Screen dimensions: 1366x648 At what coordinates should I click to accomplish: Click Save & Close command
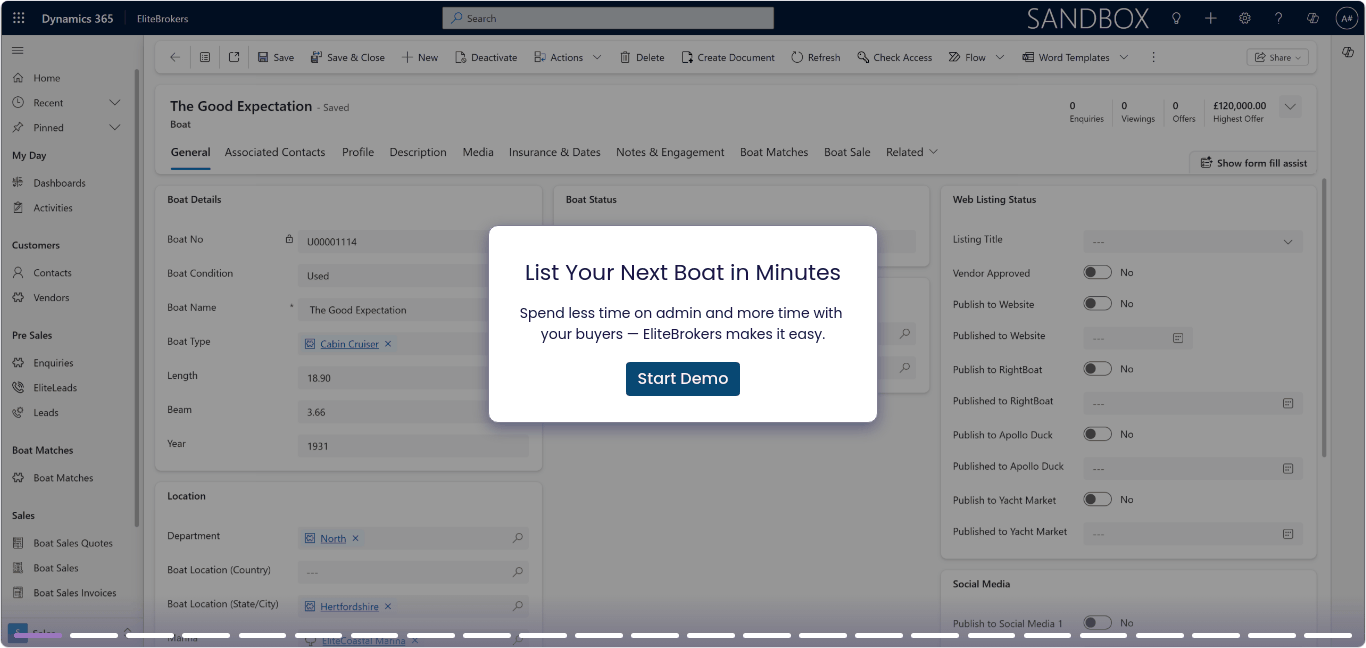(x=347, y=57)
